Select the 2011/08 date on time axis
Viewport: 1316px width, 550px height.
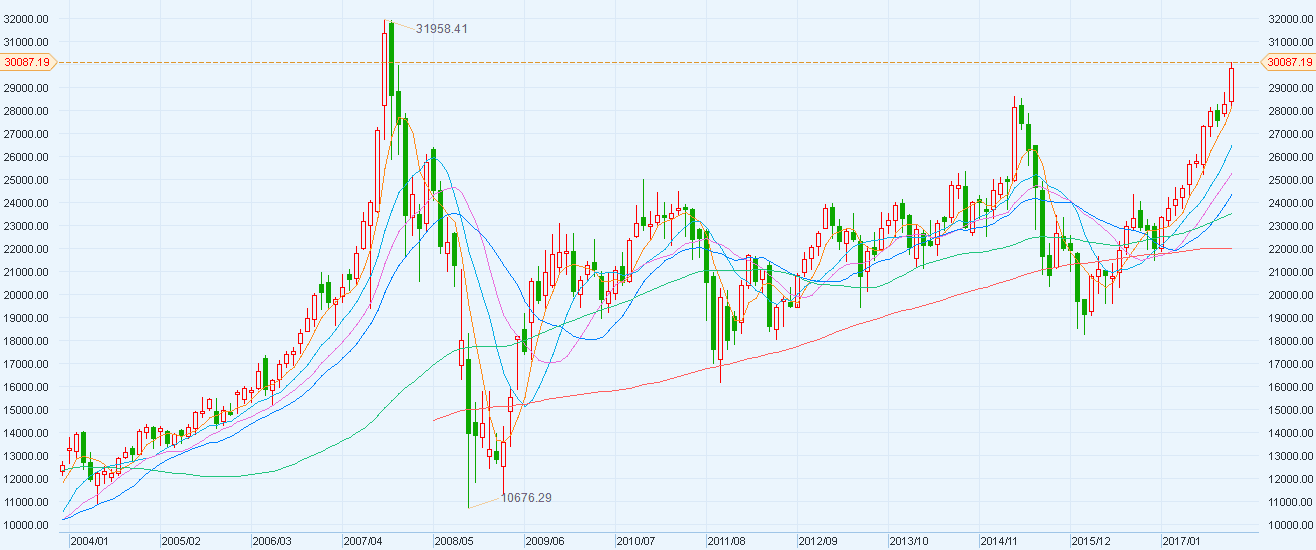coord(727,541)
